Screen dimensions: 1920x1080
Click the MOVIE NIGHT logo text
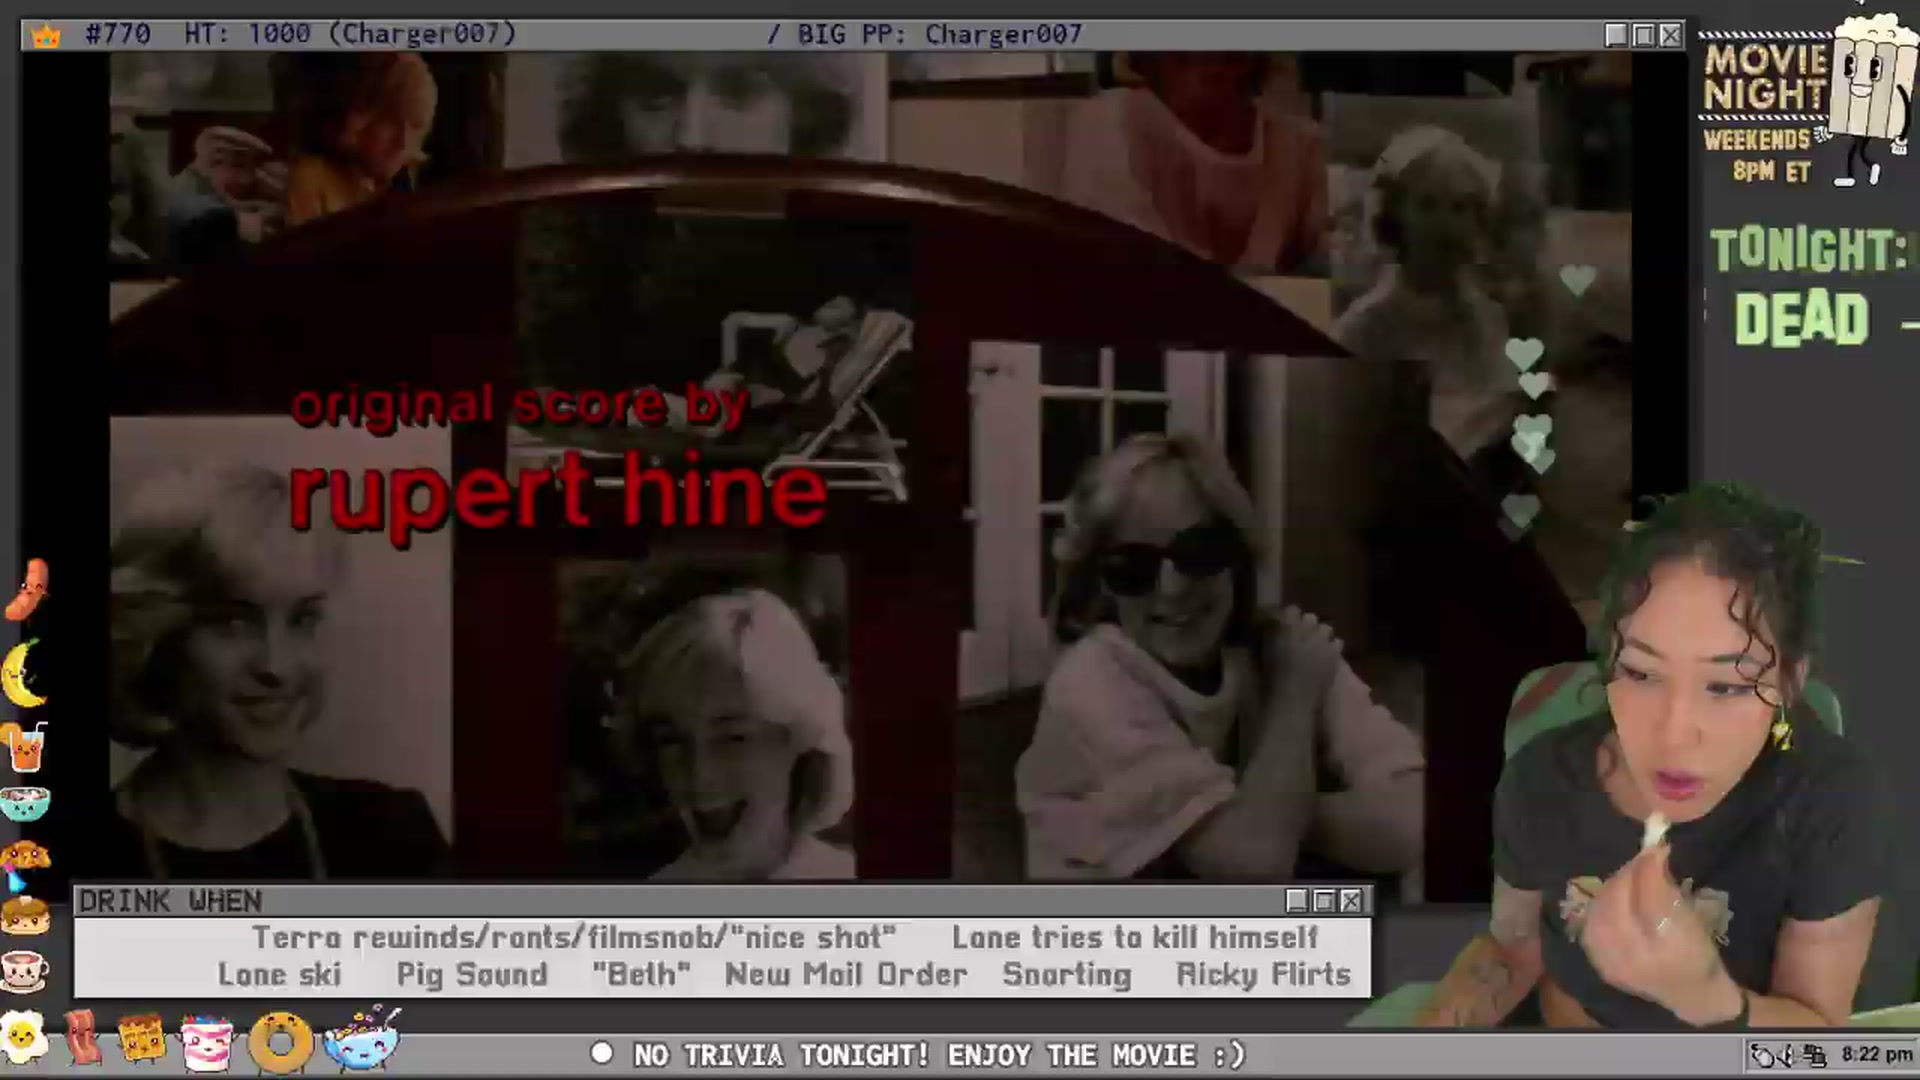click(x=1765, y=76)
